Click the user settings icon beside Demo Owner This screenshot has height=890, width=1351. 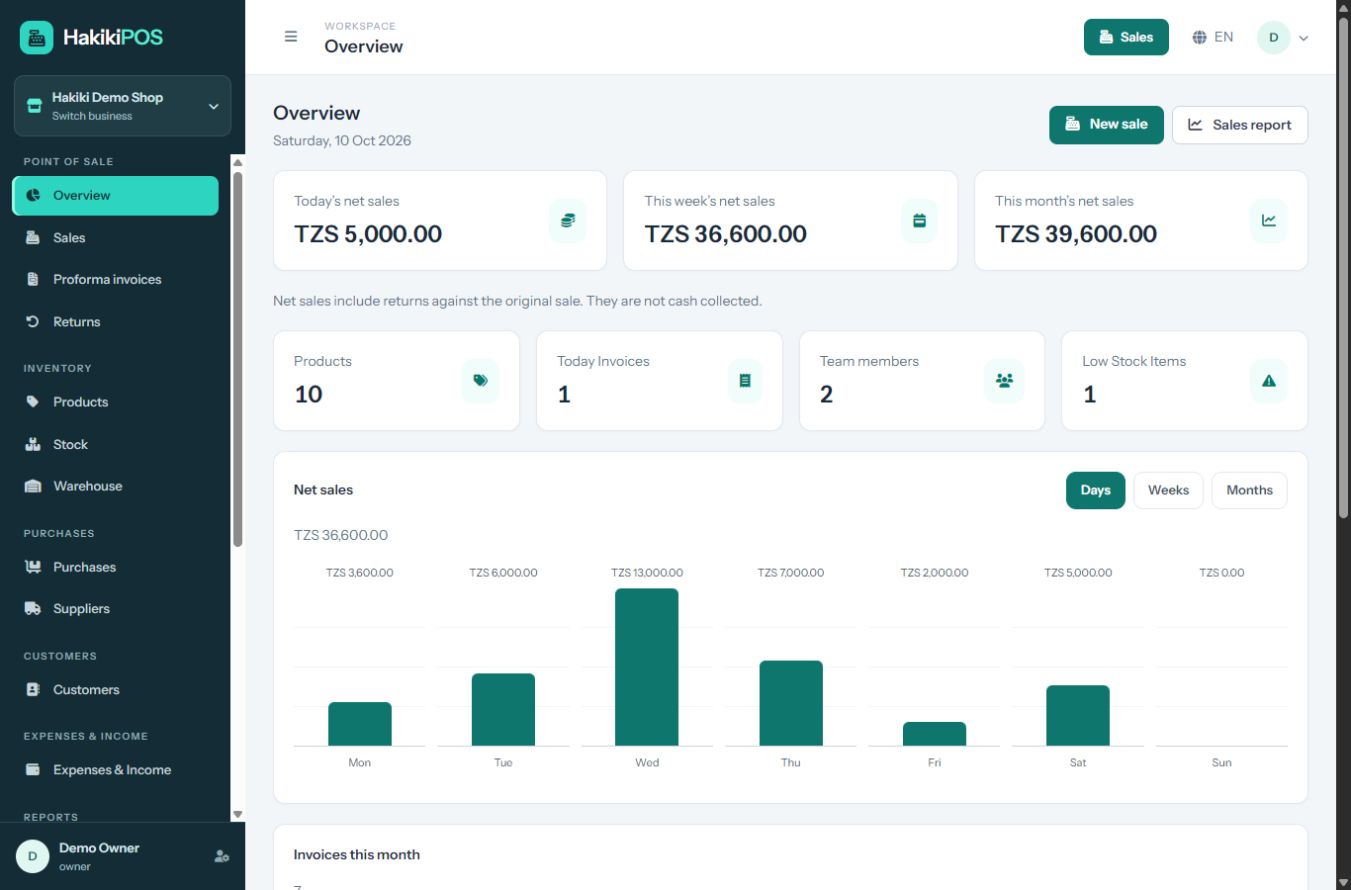[222, 856]
